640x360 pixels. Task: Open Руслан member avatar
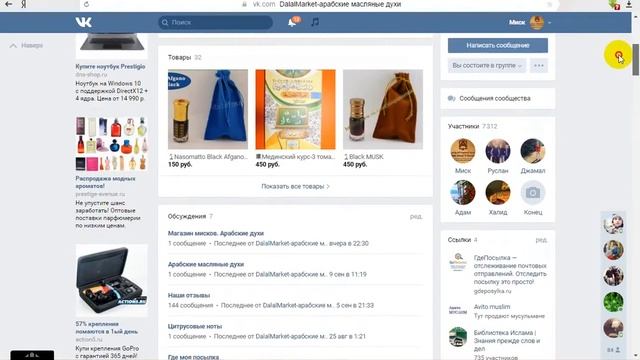(x=498, y=151)
